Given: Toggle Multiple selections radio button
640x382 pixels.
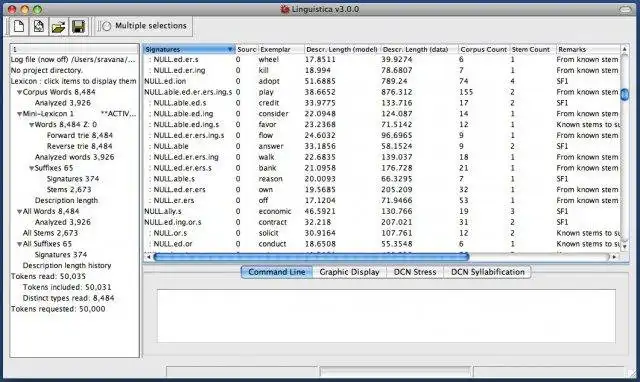Looking at the screenshot, I should pos(106,26).
